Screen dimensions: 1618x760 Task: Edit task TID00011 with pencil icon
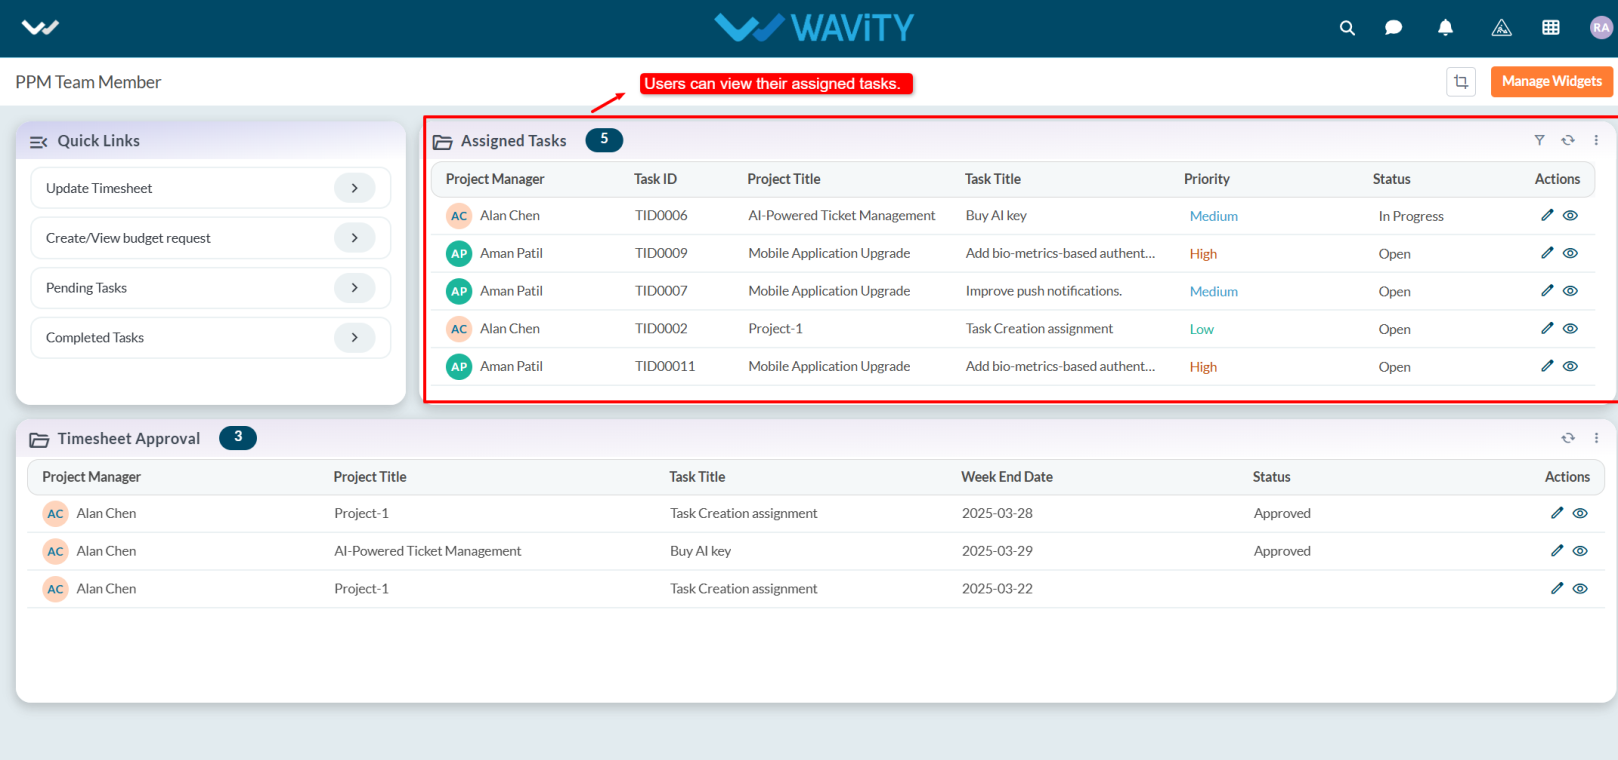pos(1547,366)
